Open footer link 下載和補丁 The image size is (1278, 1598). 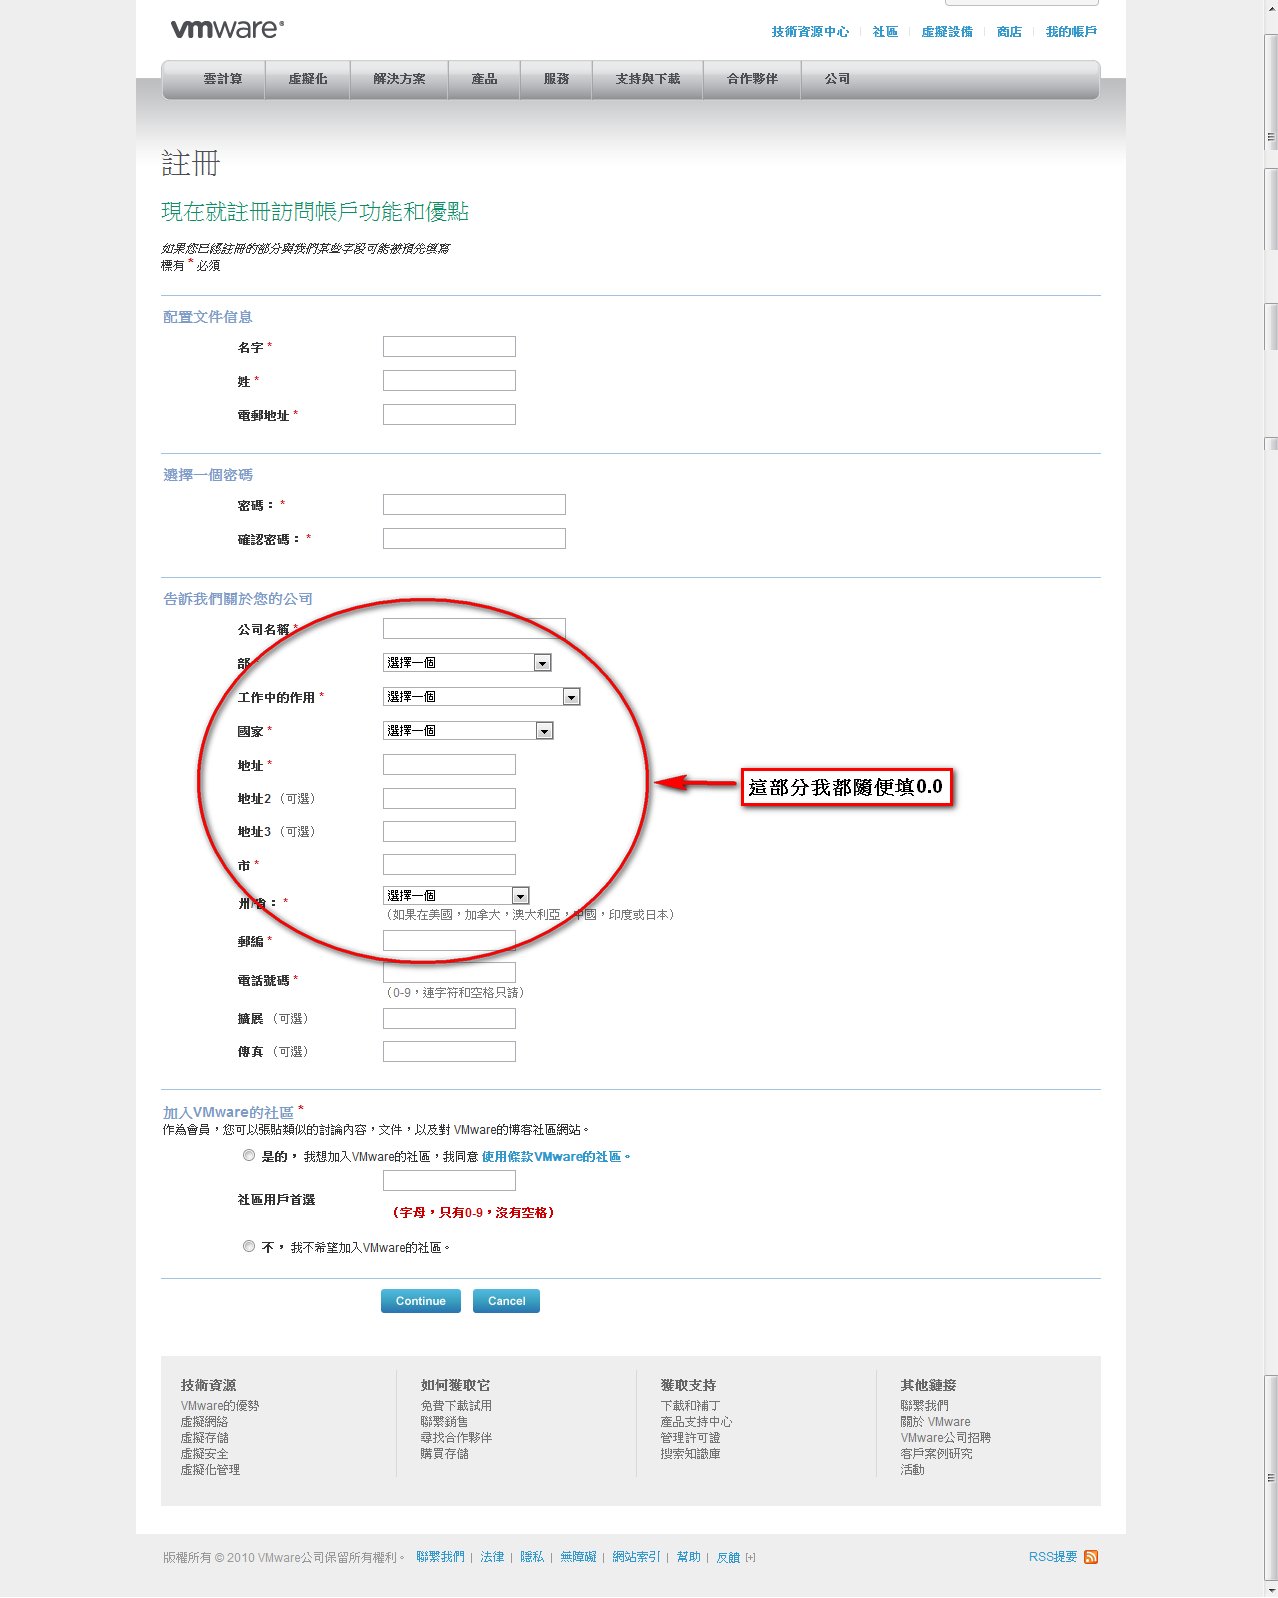(x=691, y=1406)
